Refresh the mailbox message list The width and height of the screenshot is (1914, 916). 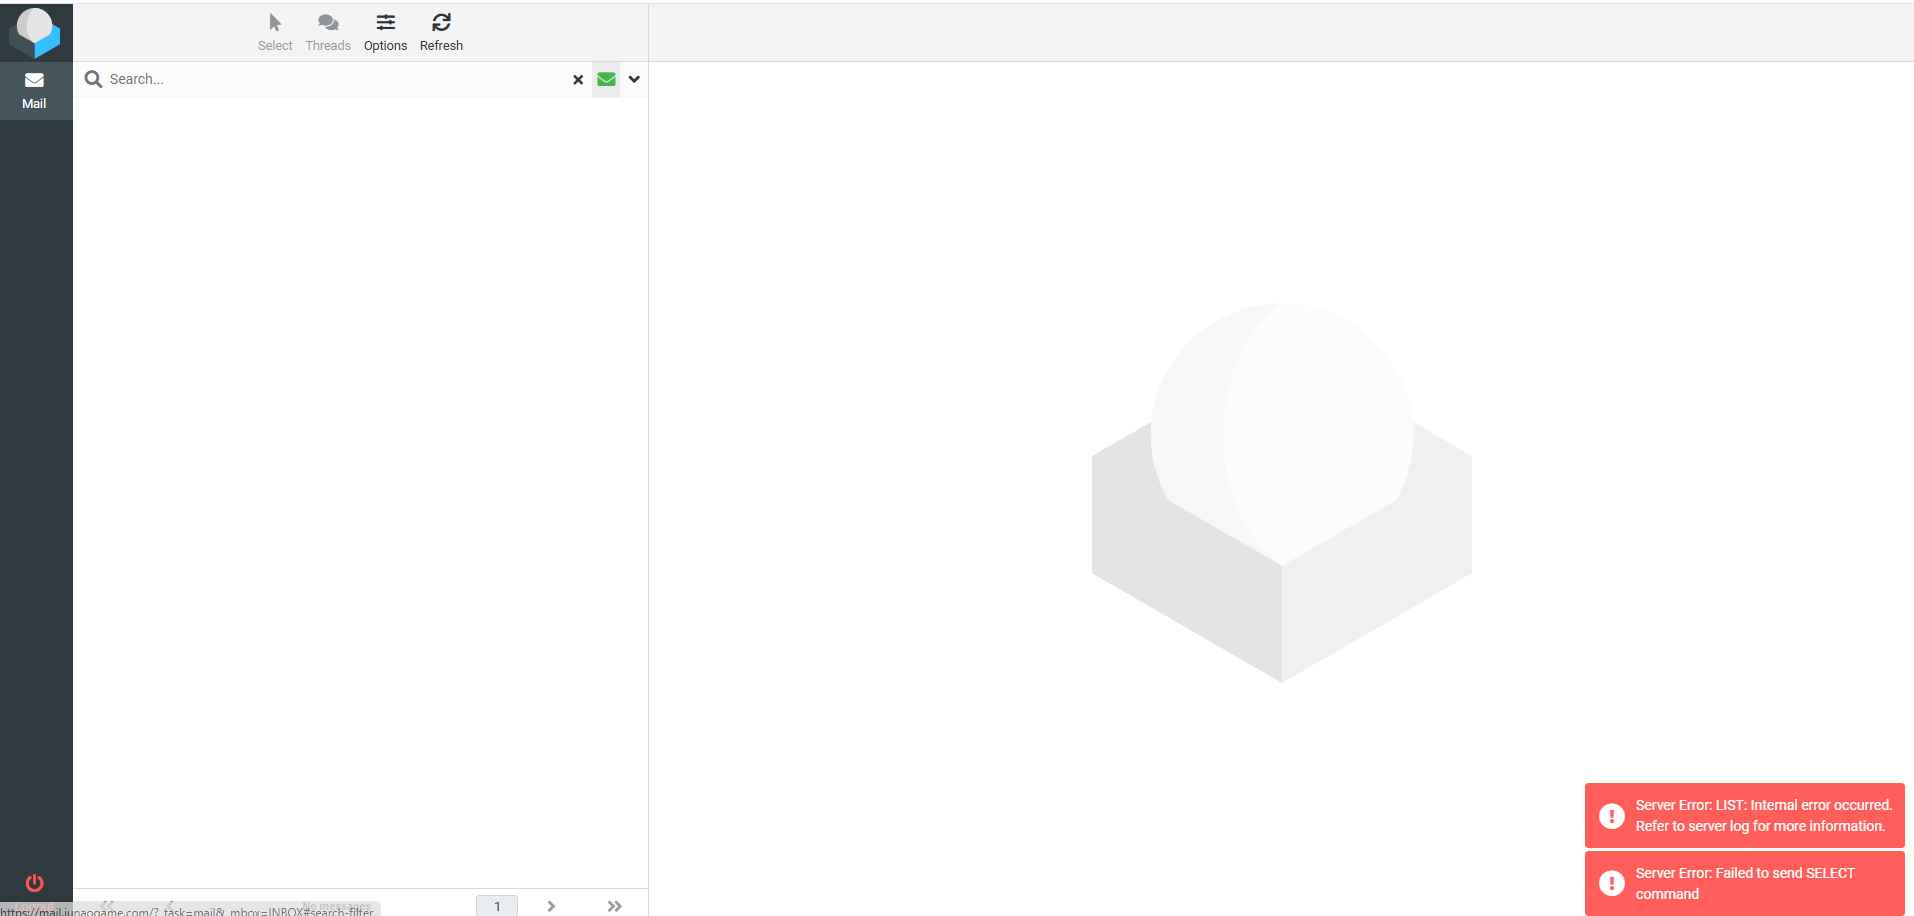click(441, 32)
